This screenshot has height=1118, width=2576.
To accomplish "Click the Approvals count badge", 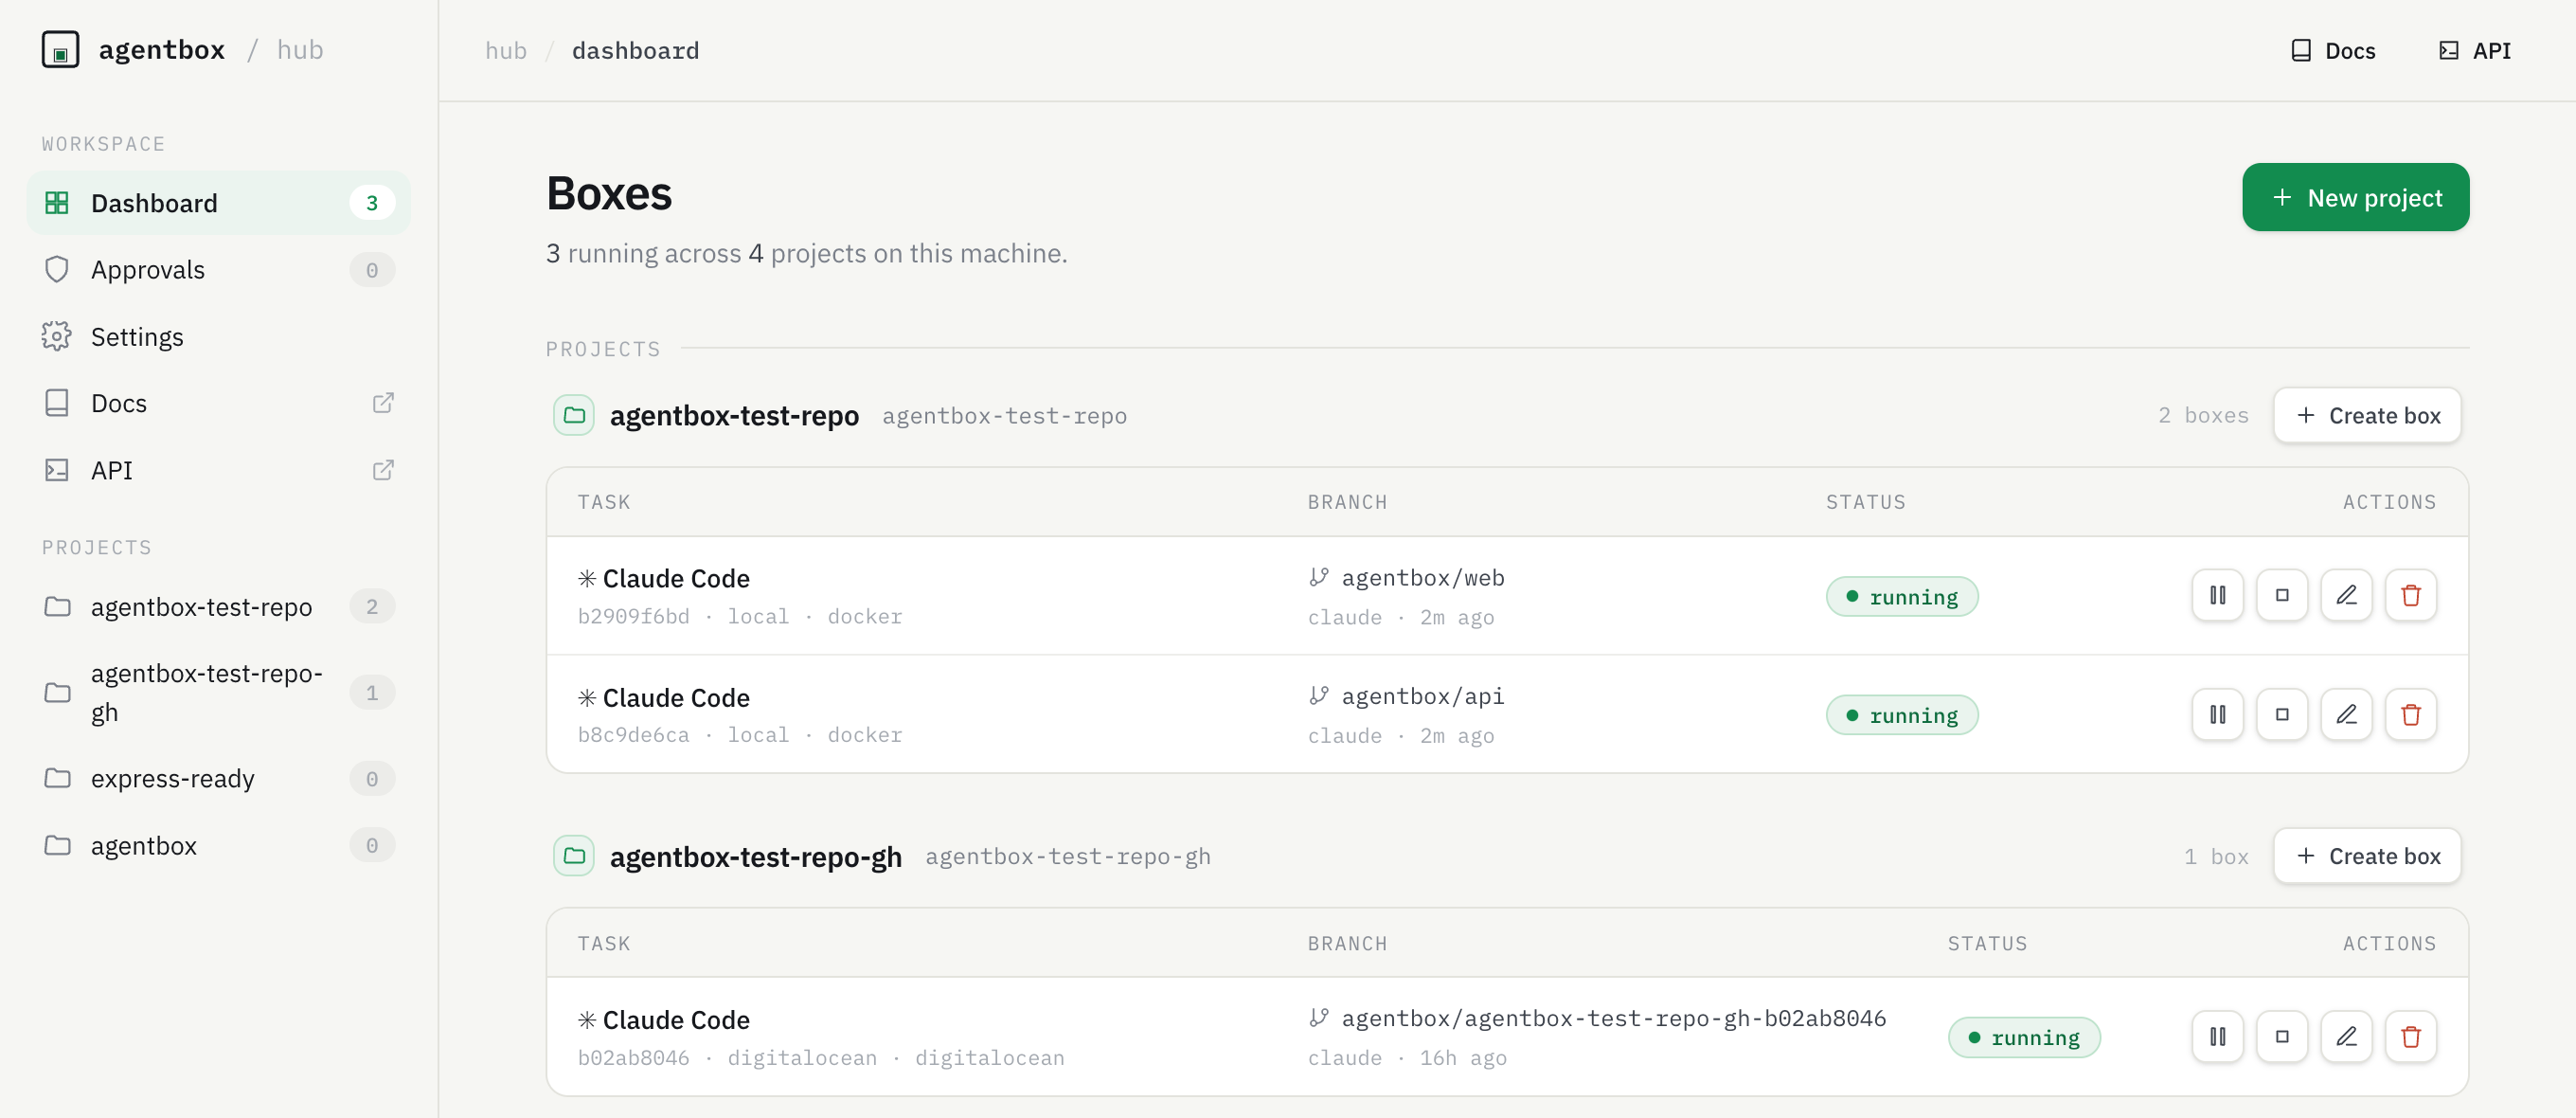I will 372,270.
